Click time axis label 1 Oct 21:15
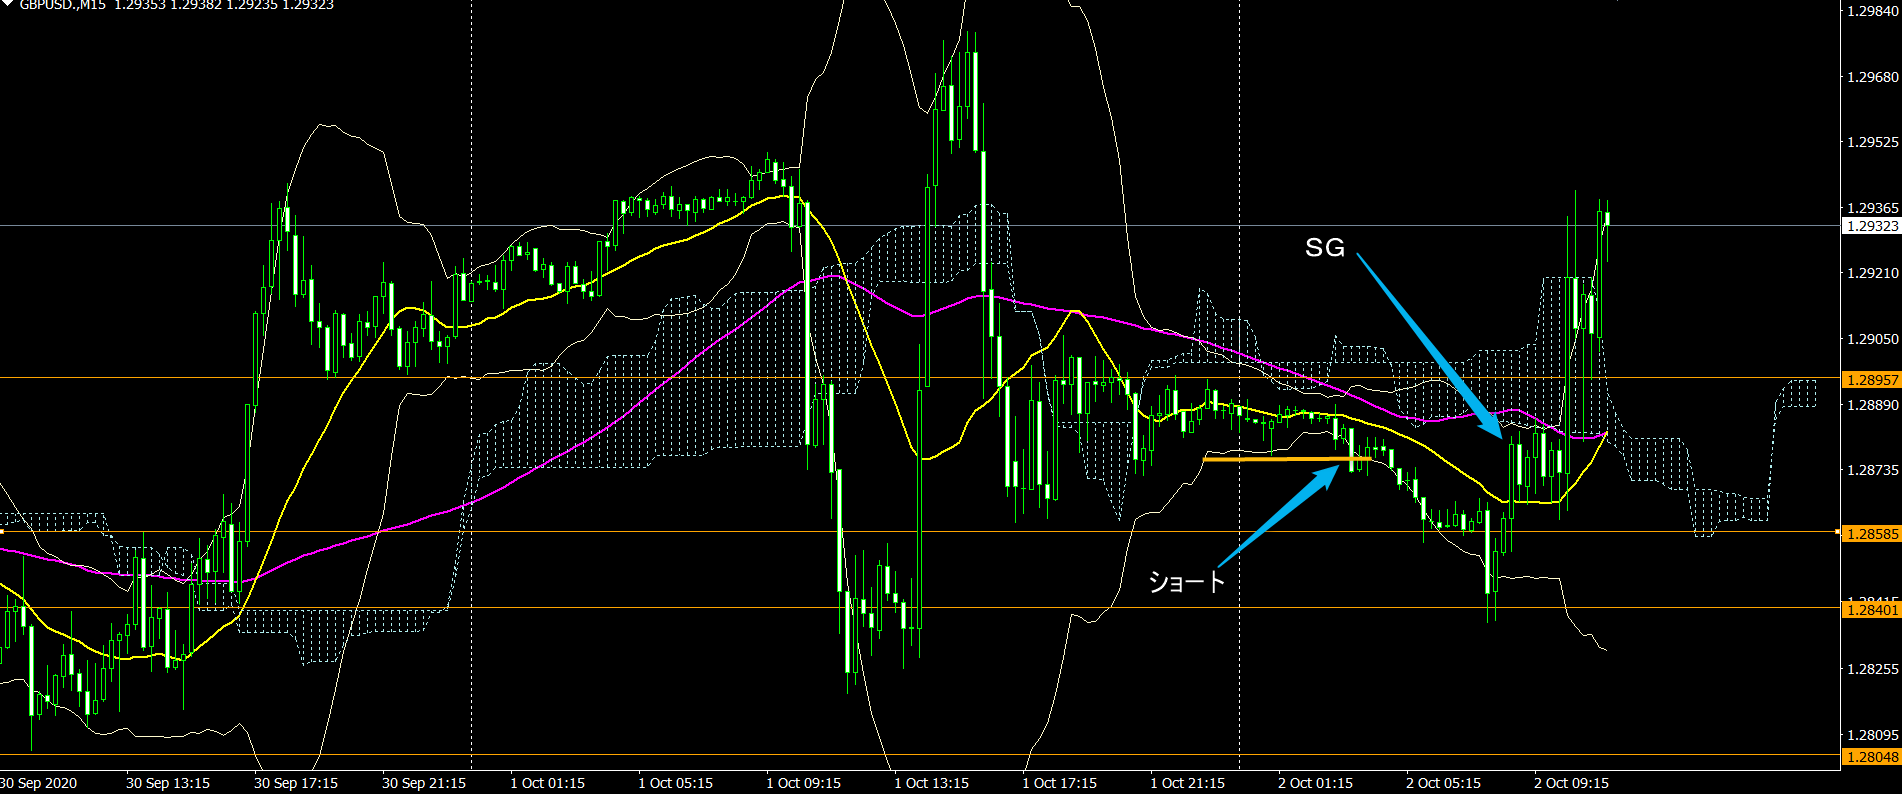This screenshot has height=794, width=1902. [x=1188, y=783]
